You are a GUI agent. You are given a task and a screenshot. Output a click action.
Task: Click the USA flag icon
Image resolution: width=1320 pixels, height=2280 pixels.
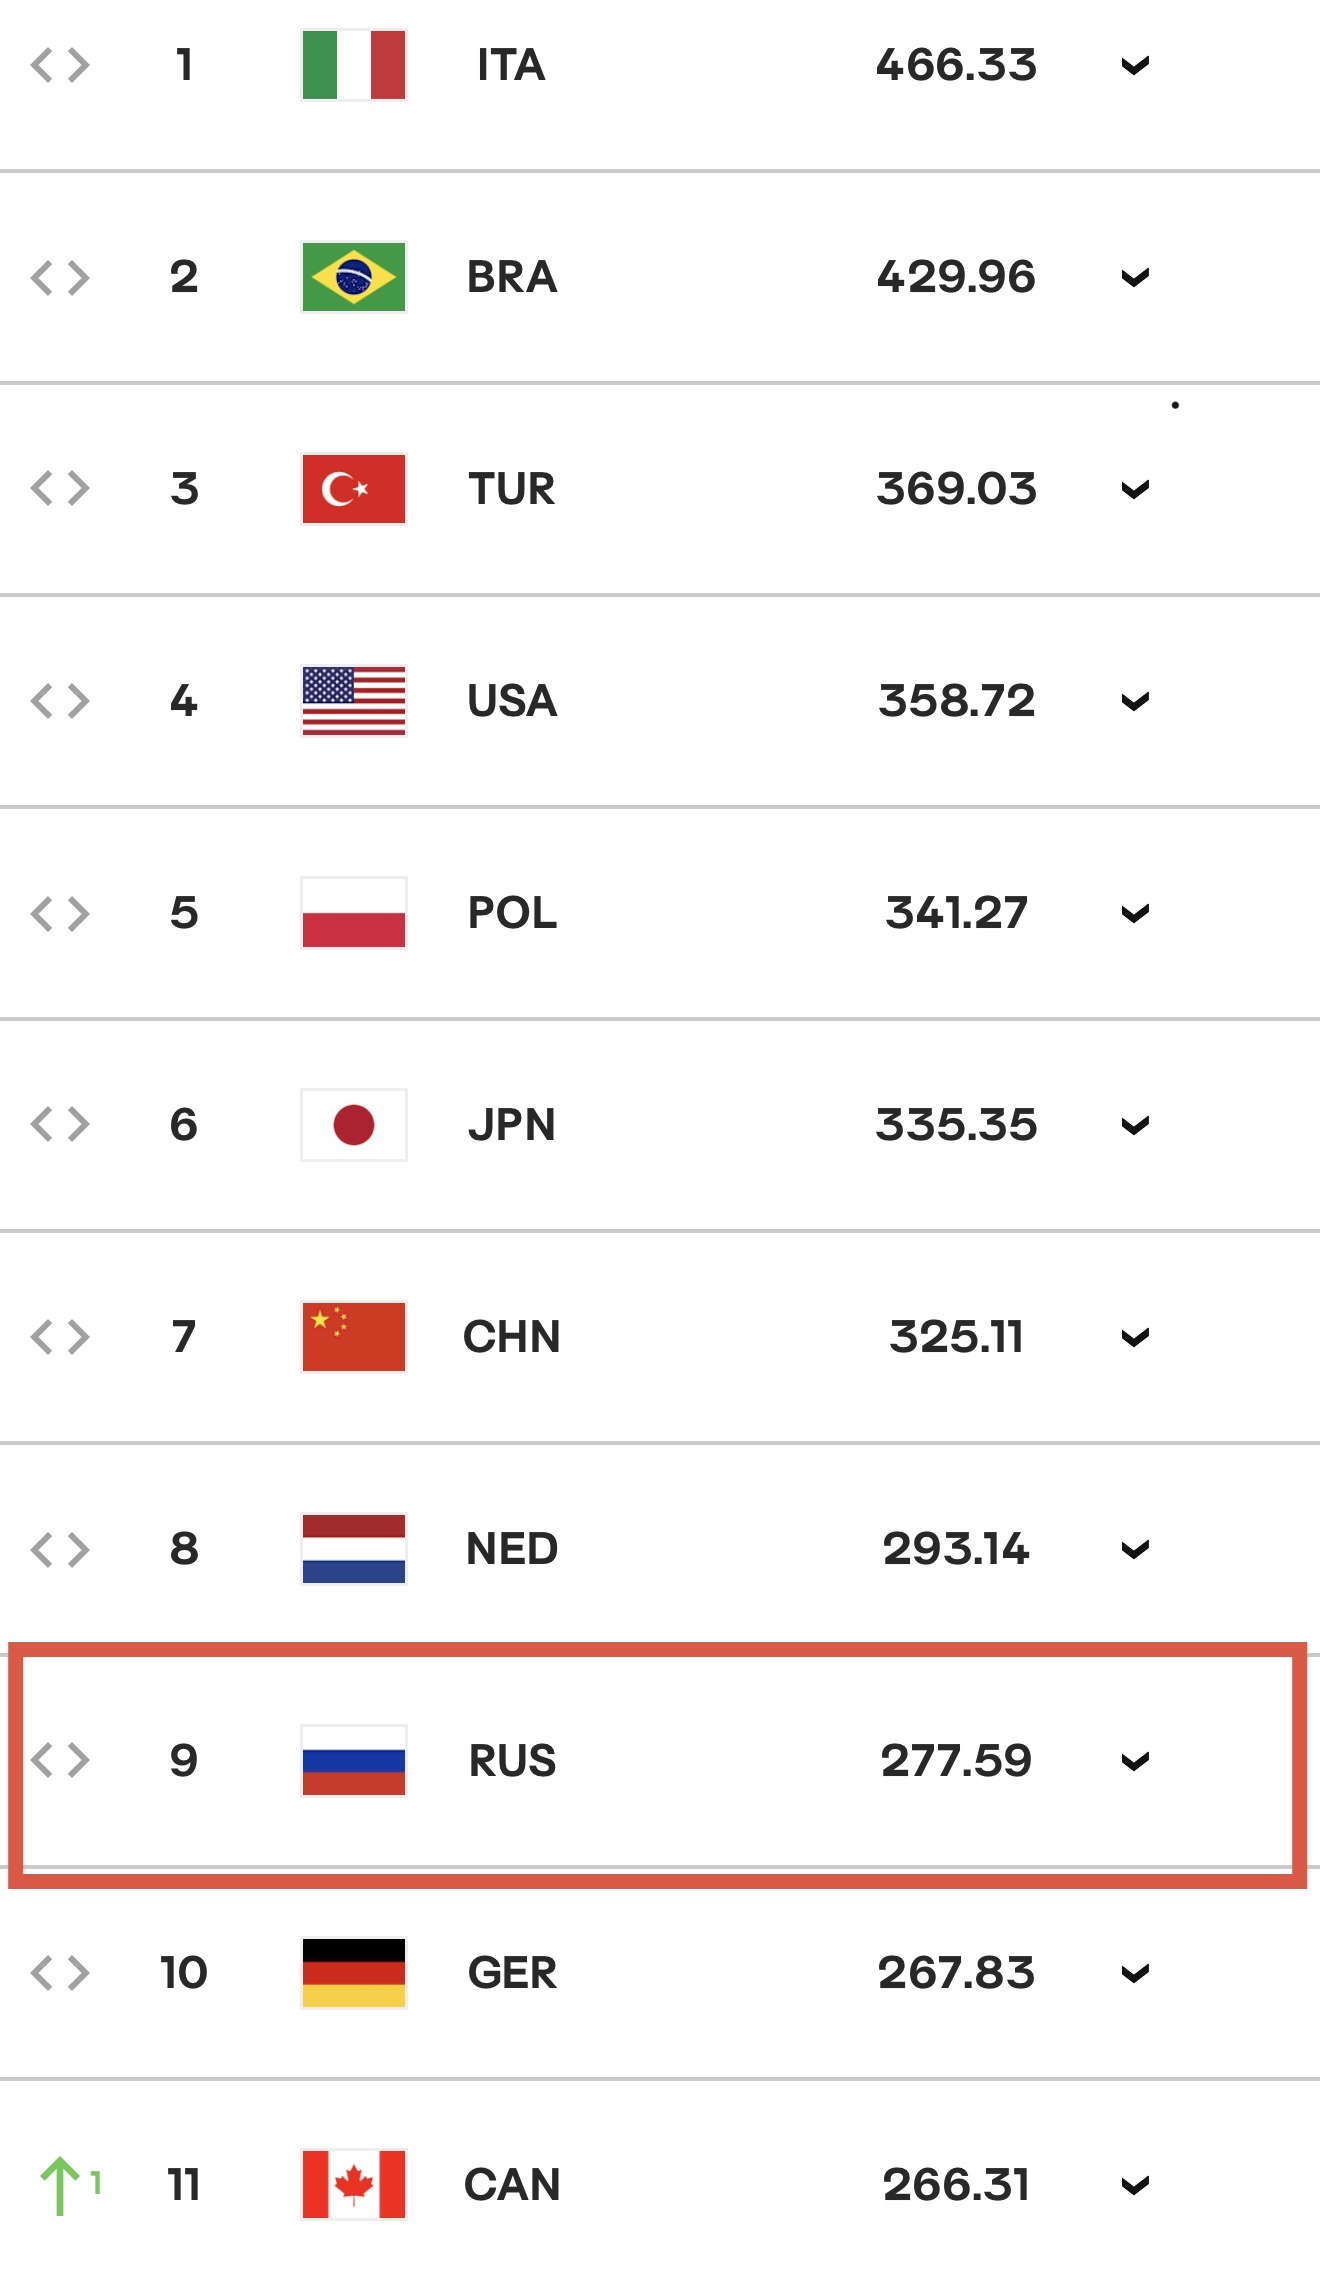click(353, 701)
